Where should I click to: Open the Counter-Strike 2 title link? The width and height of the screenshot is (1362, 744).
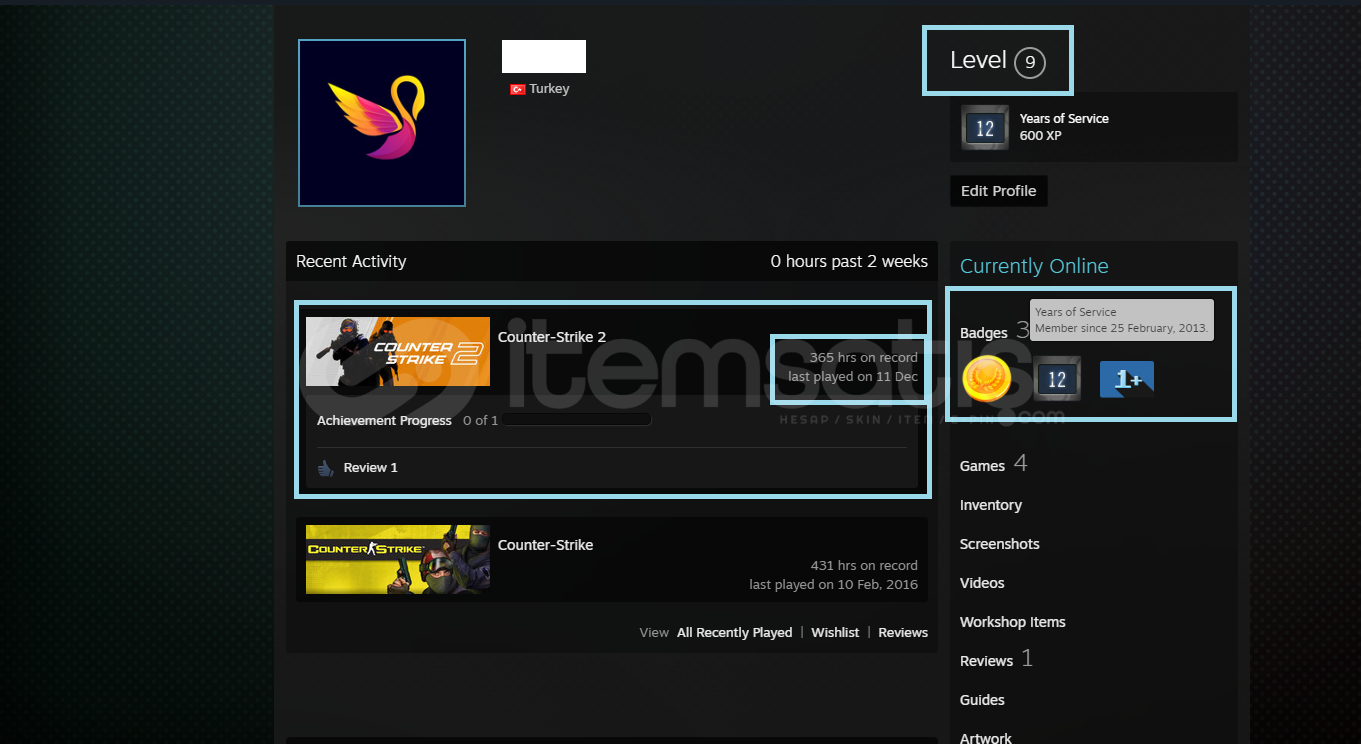552,337
